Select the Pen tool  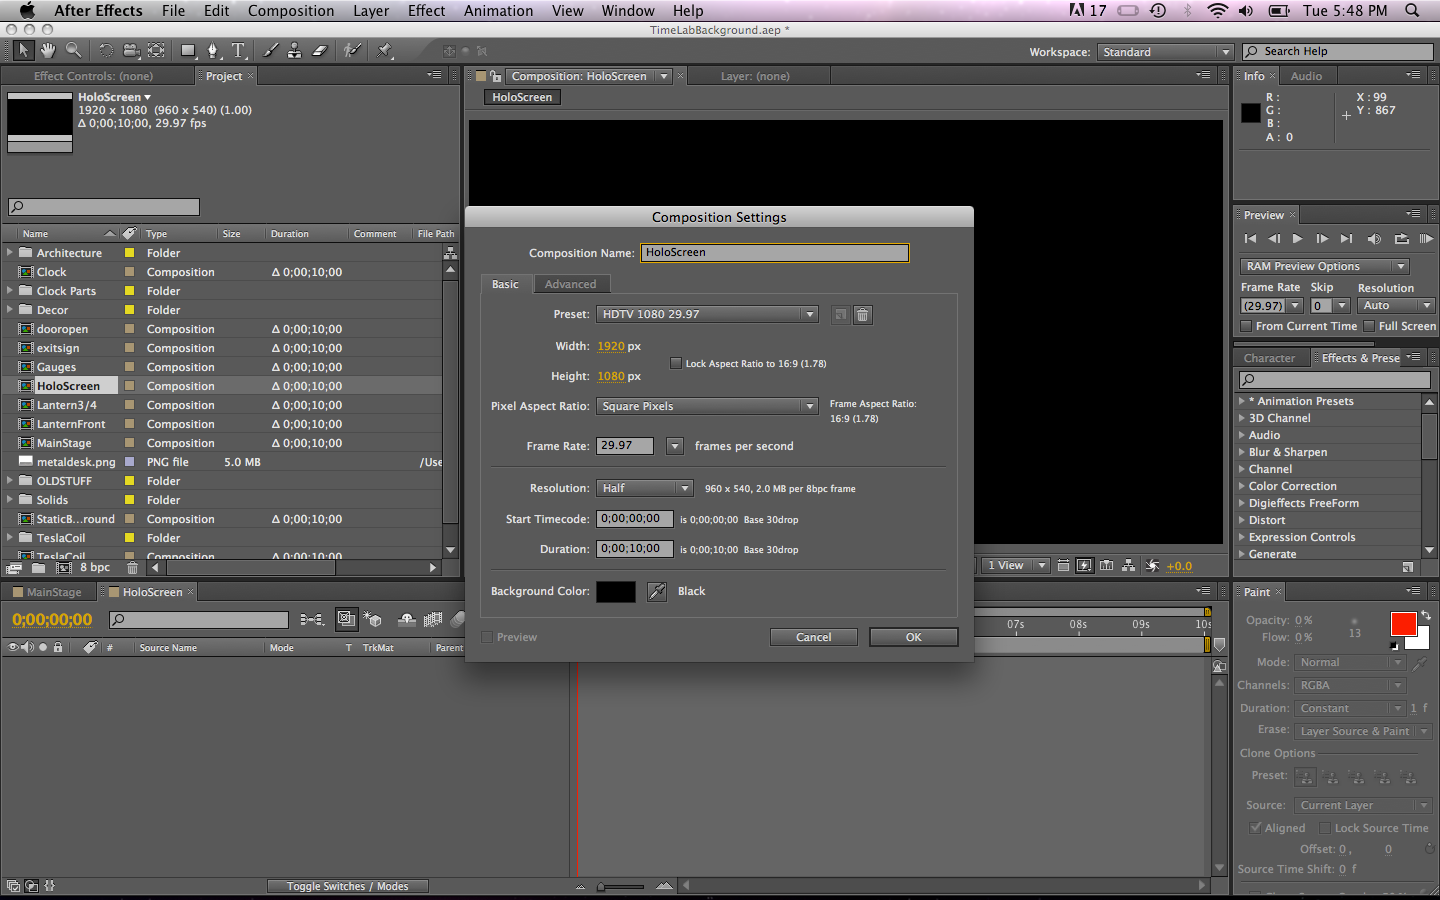(x=213, y=51)
